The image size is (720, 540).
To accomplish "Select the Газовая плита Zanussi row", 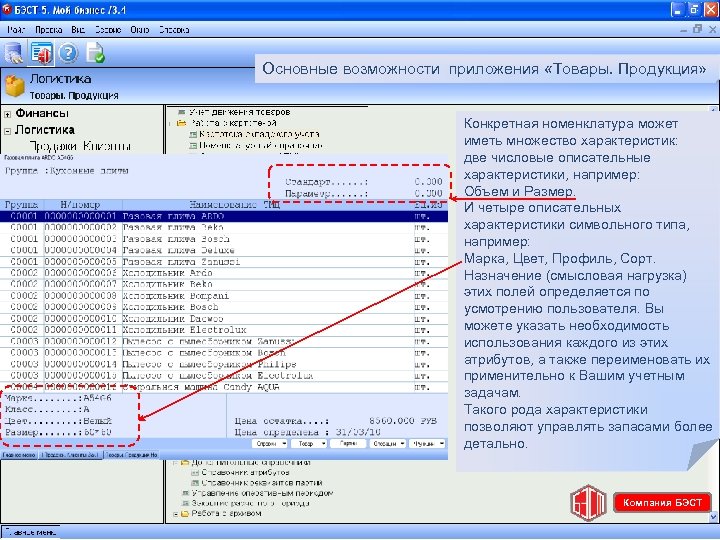I will point(224,262).
